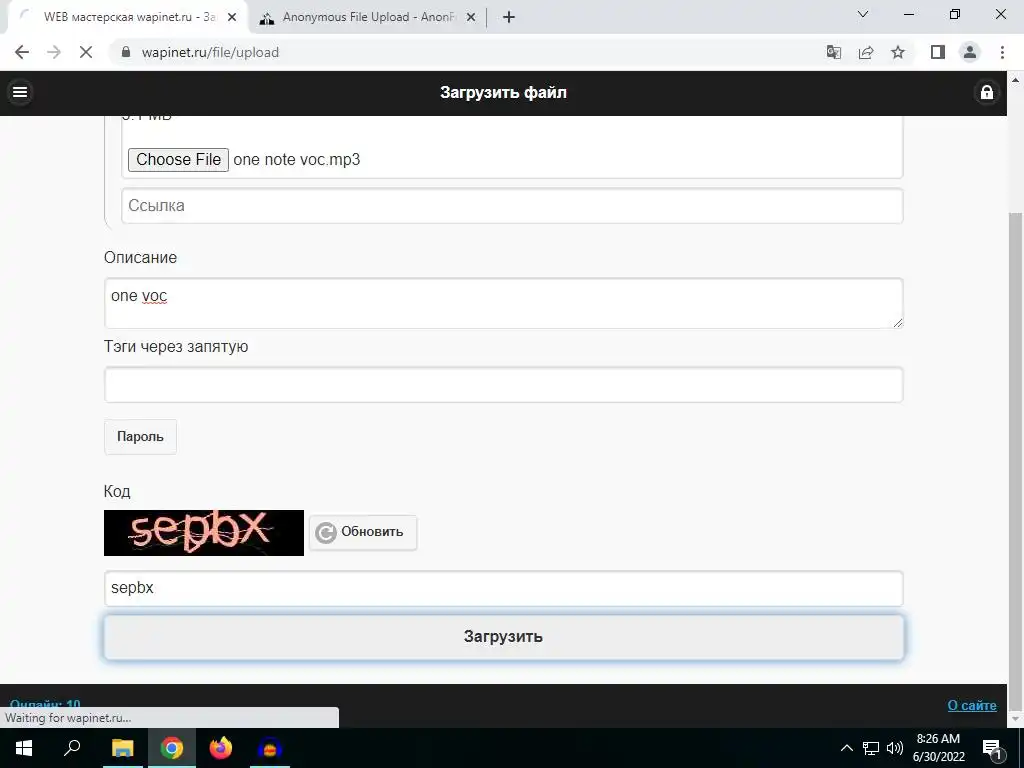Open the browser side panel icon
Viewport: 1024px width, 768px height.
click(x=938, y=52)
